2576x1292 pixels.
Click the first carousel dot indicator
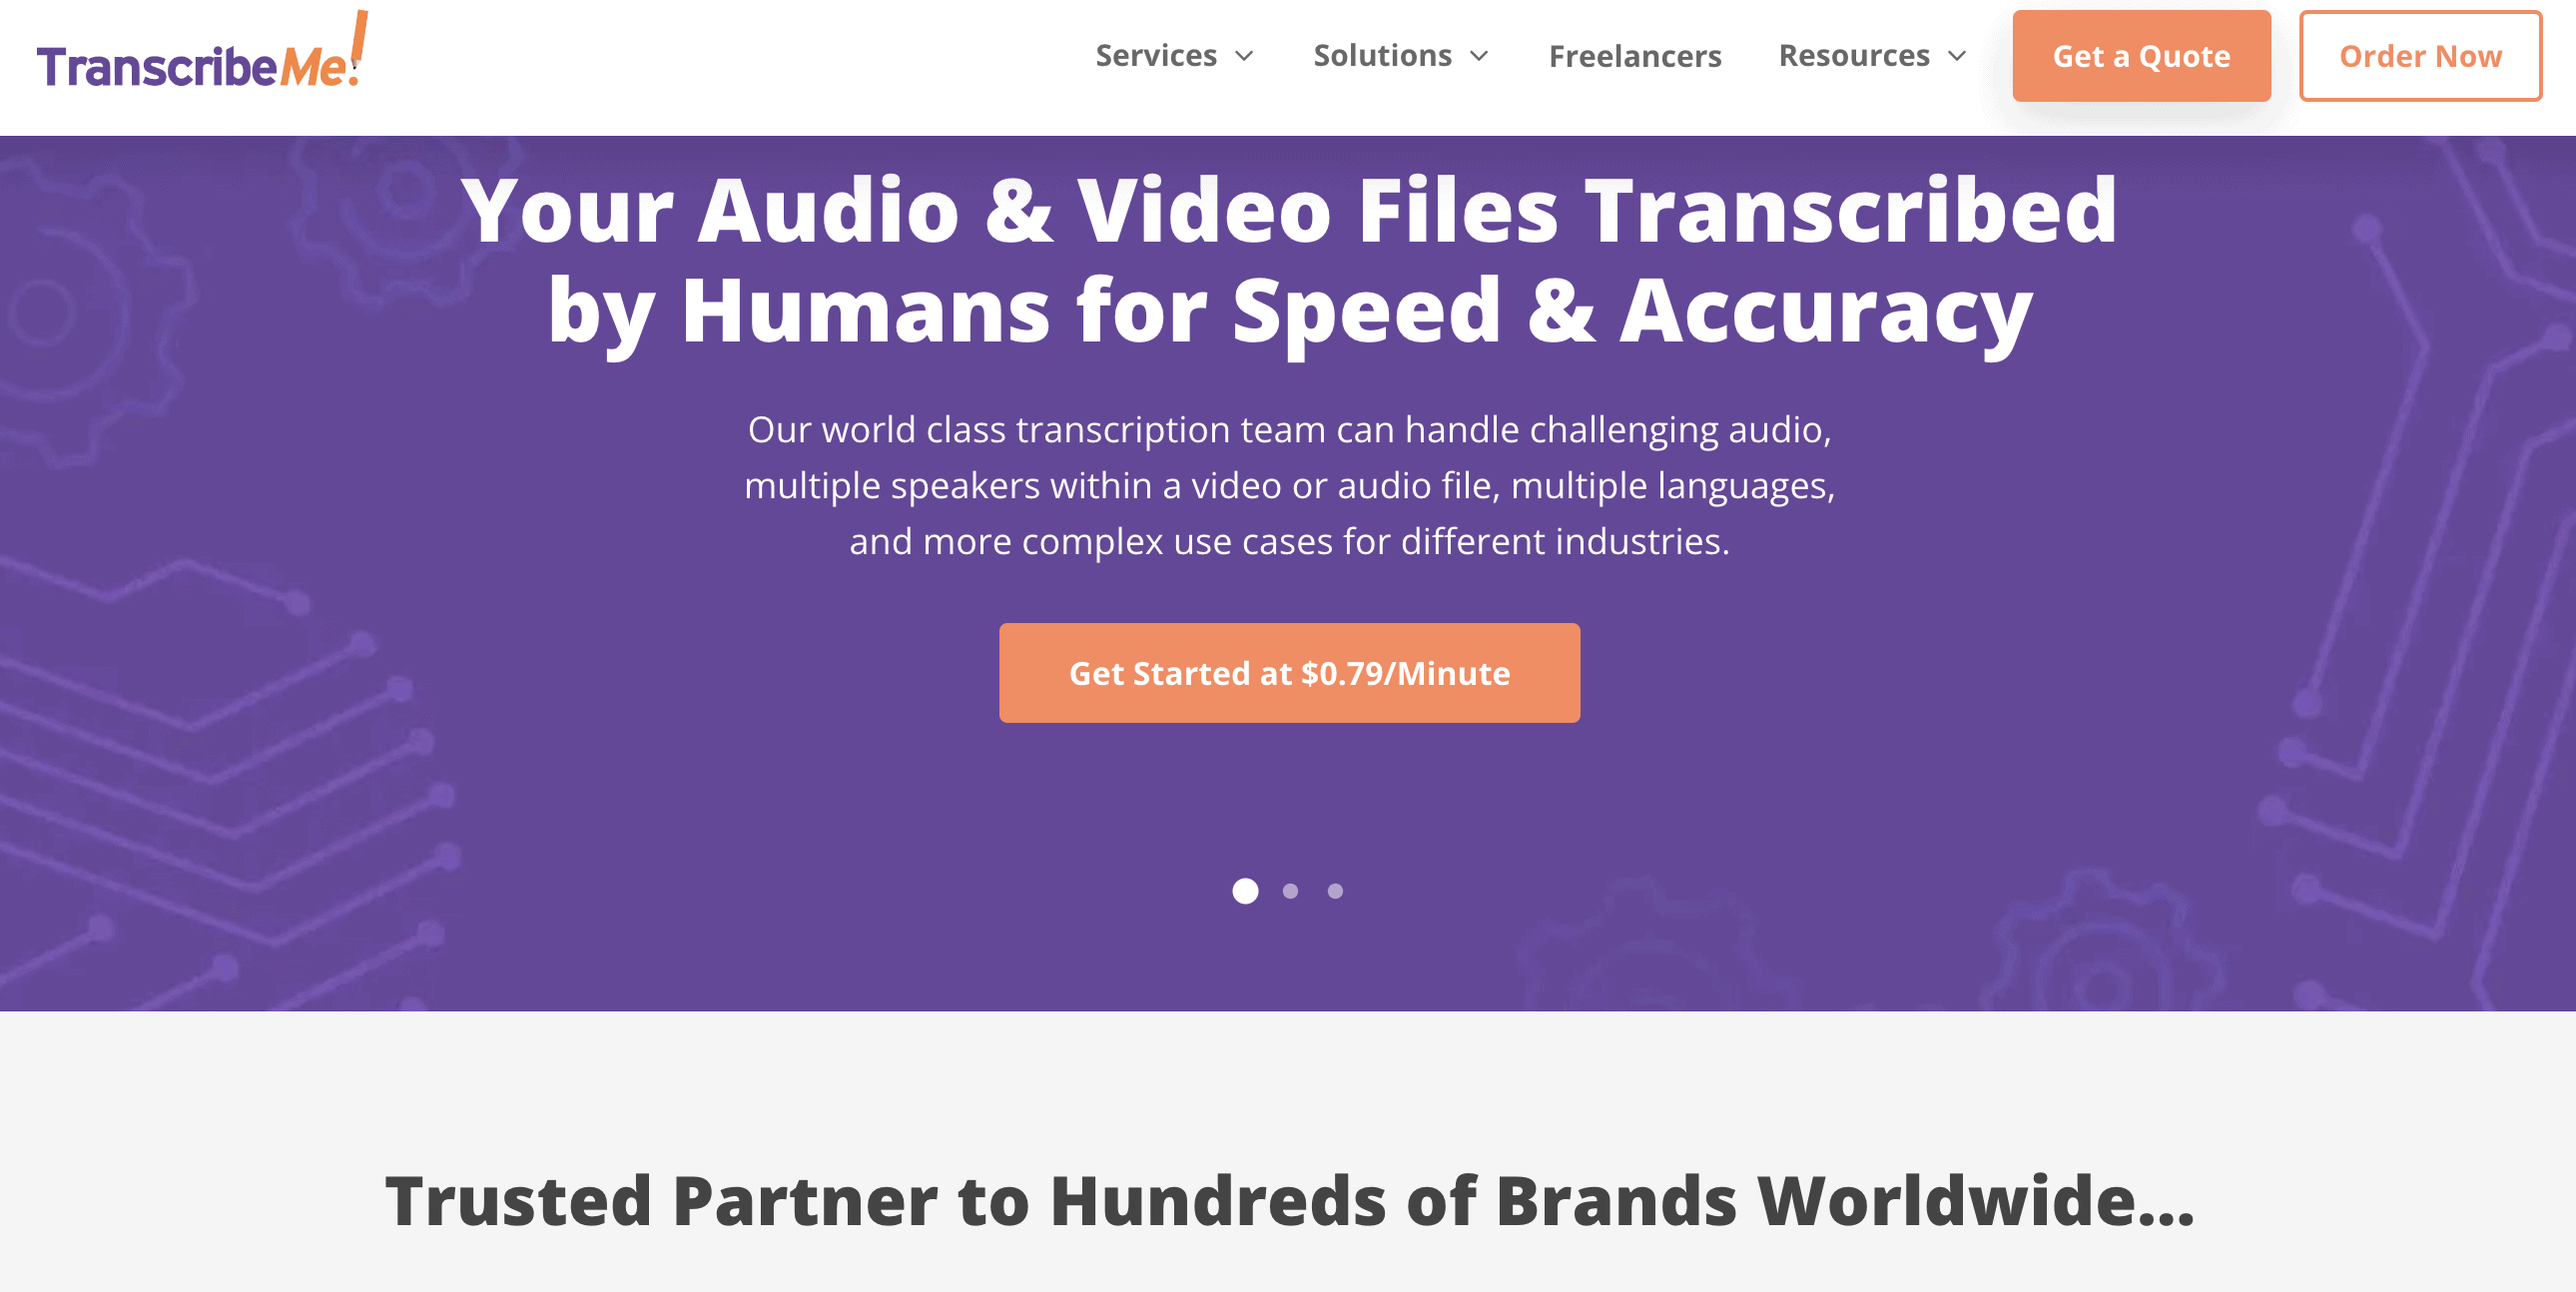1245,890
